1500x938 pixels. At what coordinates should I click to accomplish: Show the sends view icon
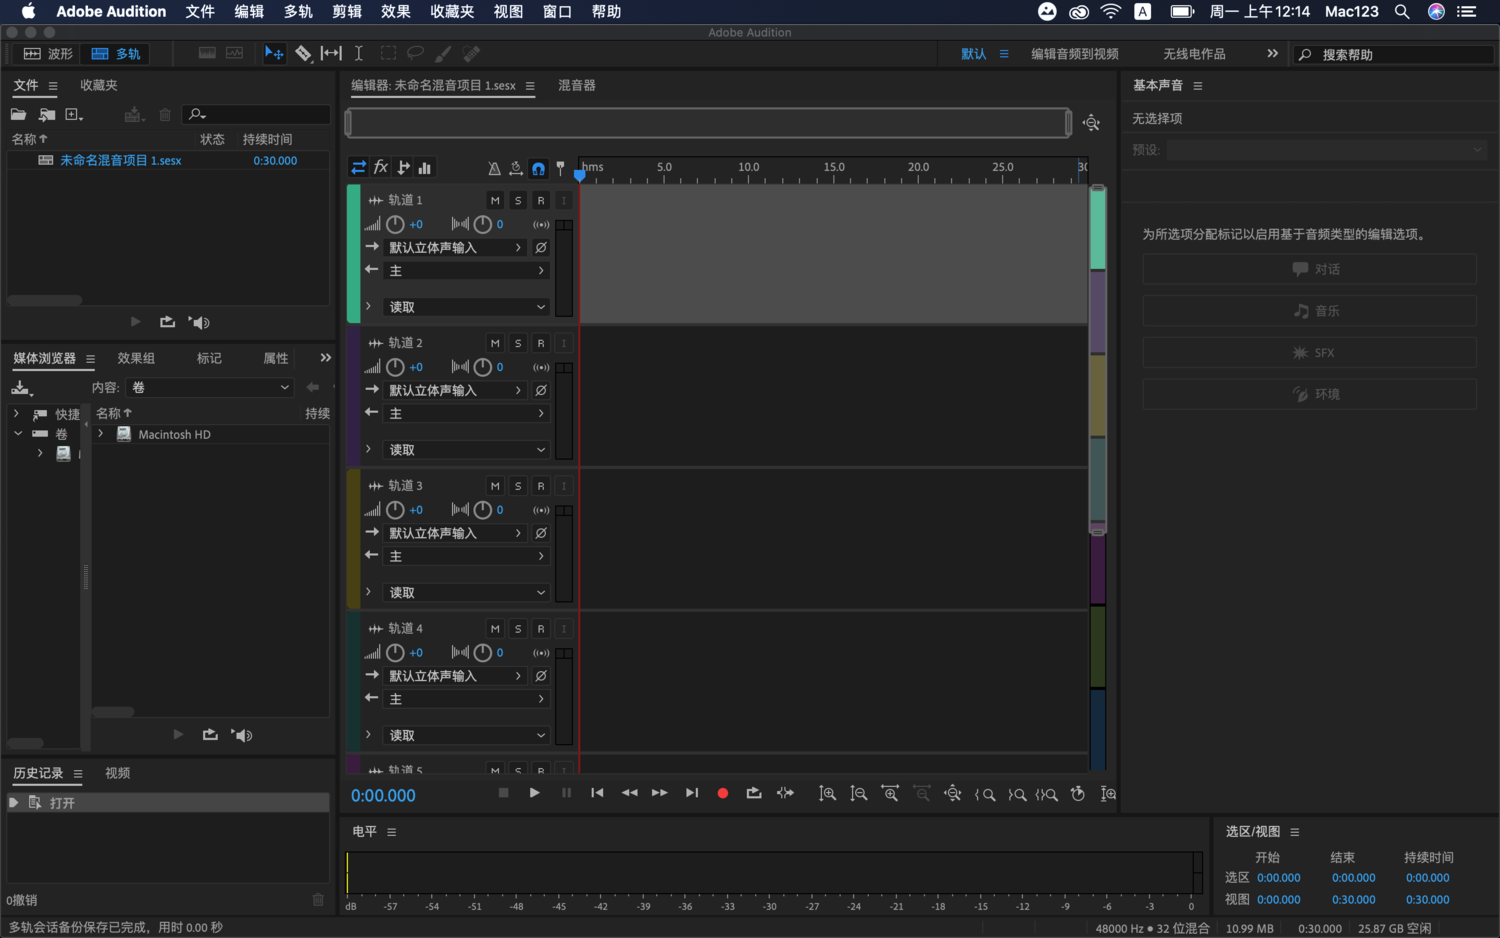[404, 168]
